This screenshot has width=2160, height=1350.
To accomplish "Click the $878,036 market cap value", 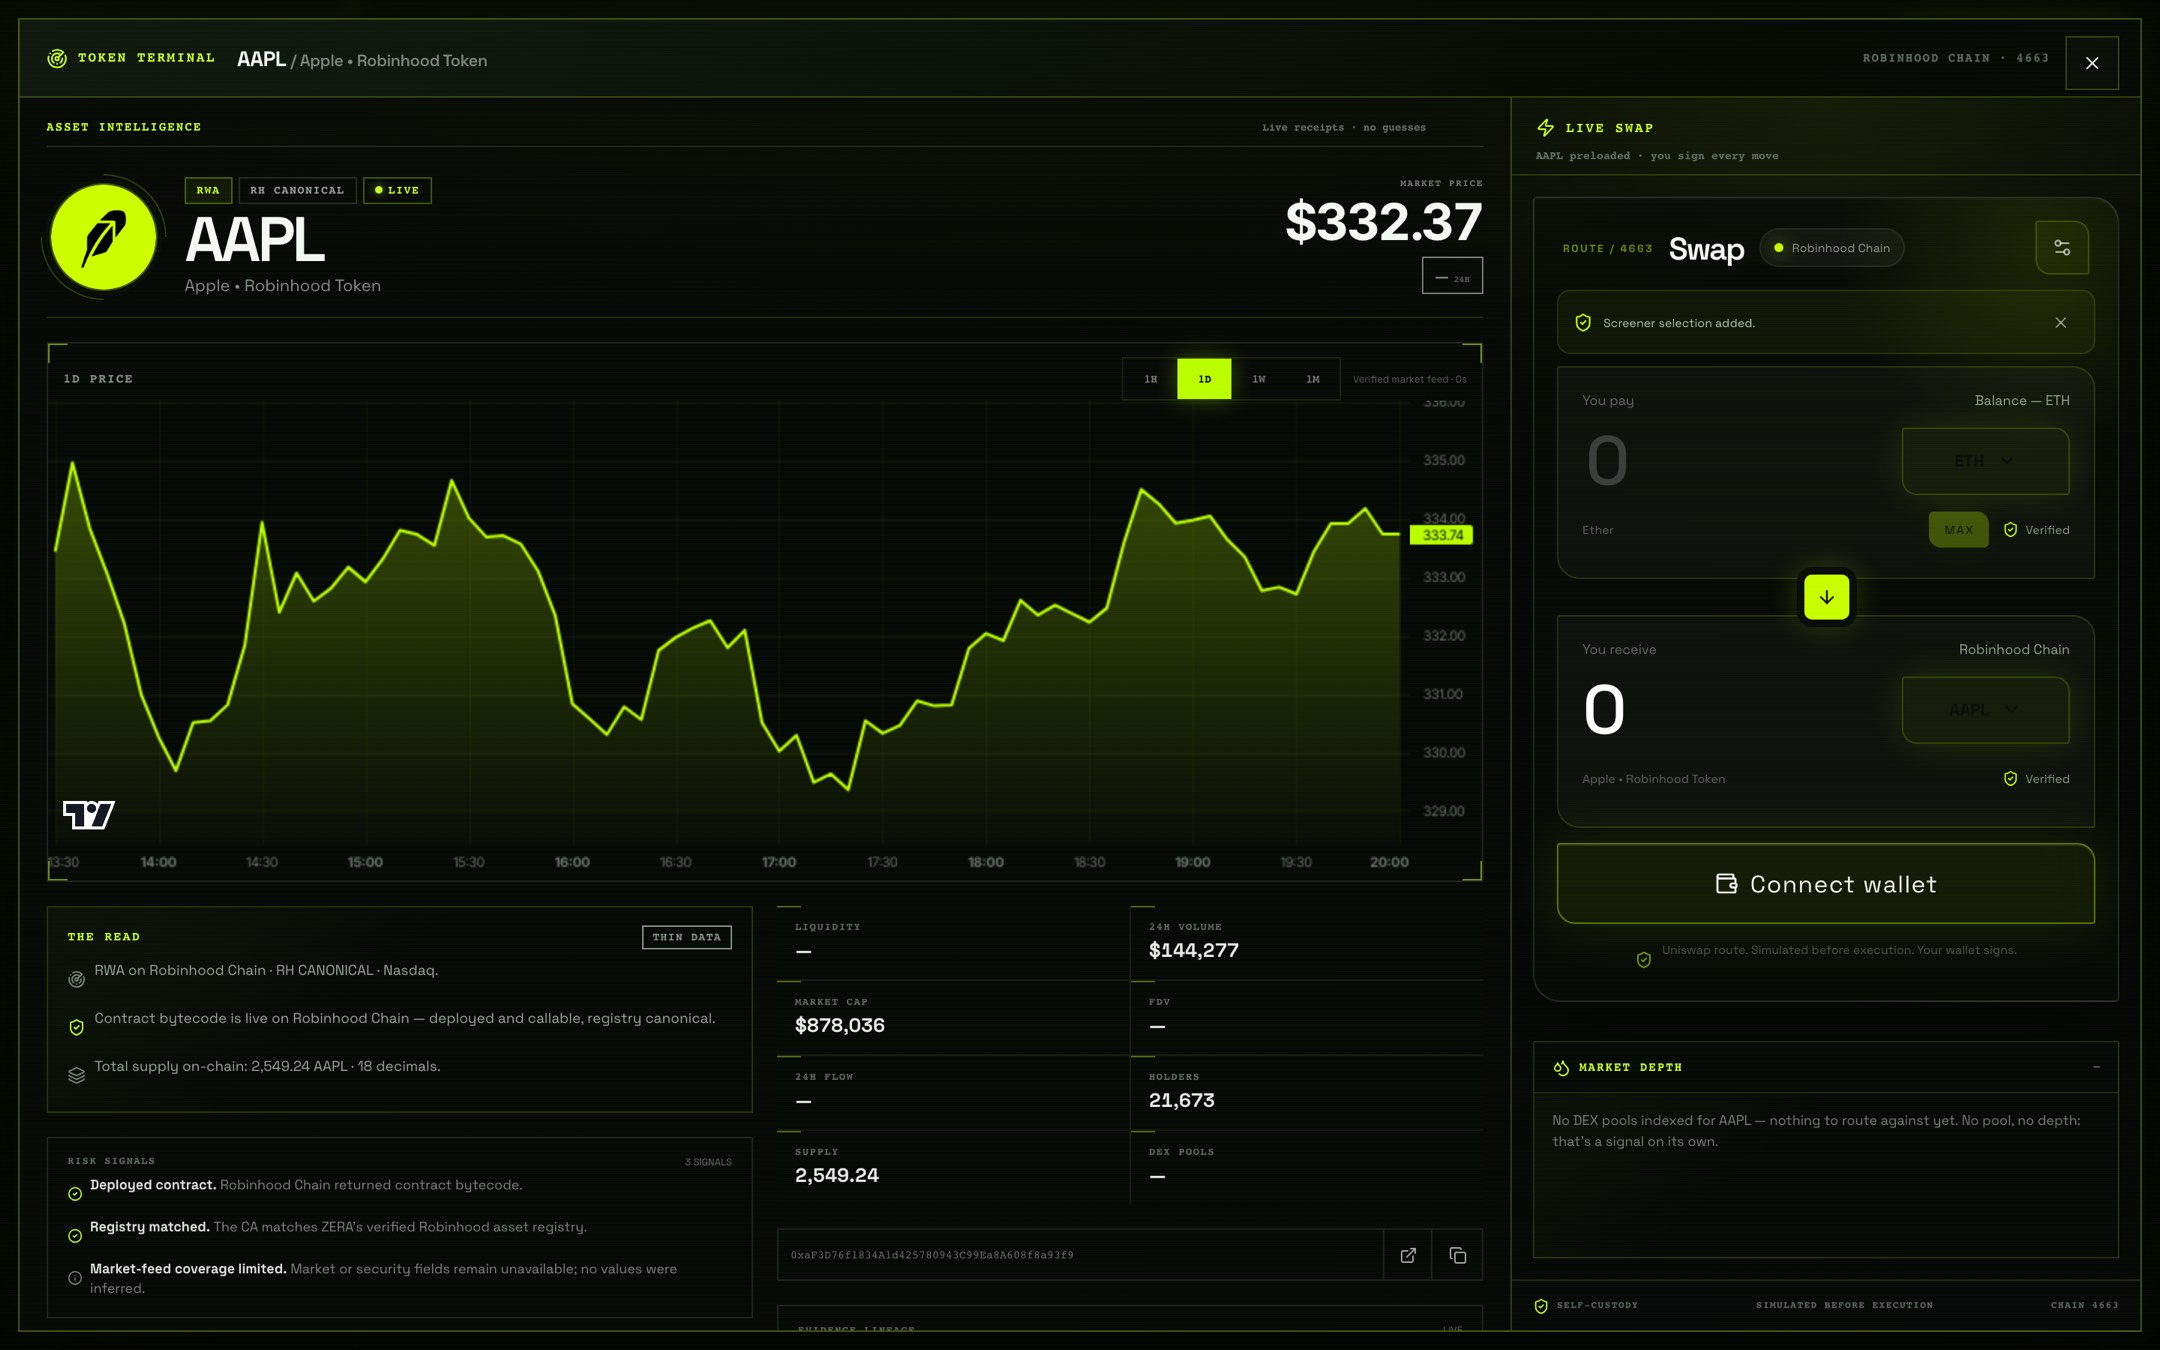I will pyautogui.click(x=839, y=1026).
